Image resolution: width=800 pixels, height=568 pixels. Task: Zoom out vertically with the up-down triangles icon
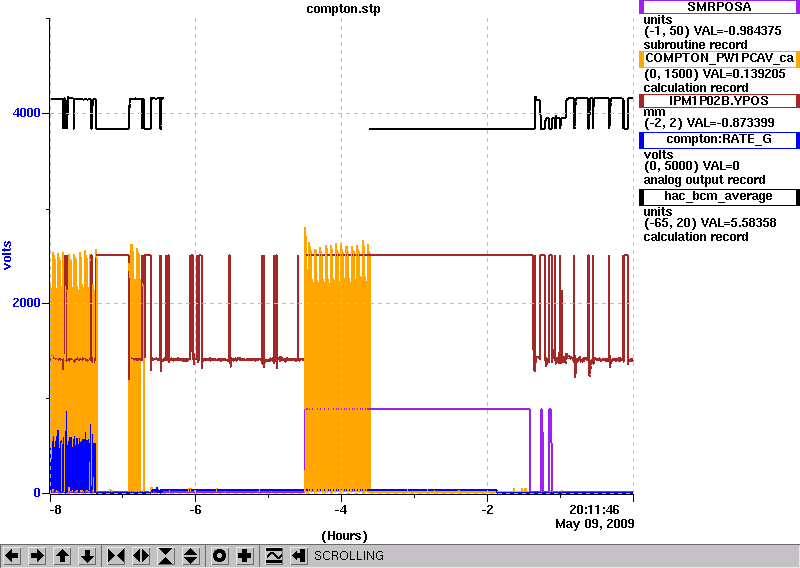[191, 555]
